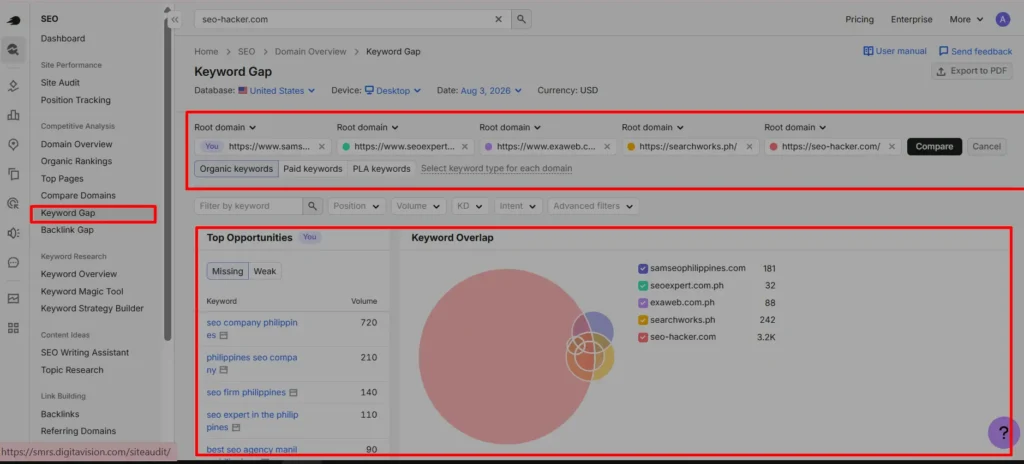Open the user avatar A icon
Screen dimensions: 1024x464
[x=1002, y=20]
